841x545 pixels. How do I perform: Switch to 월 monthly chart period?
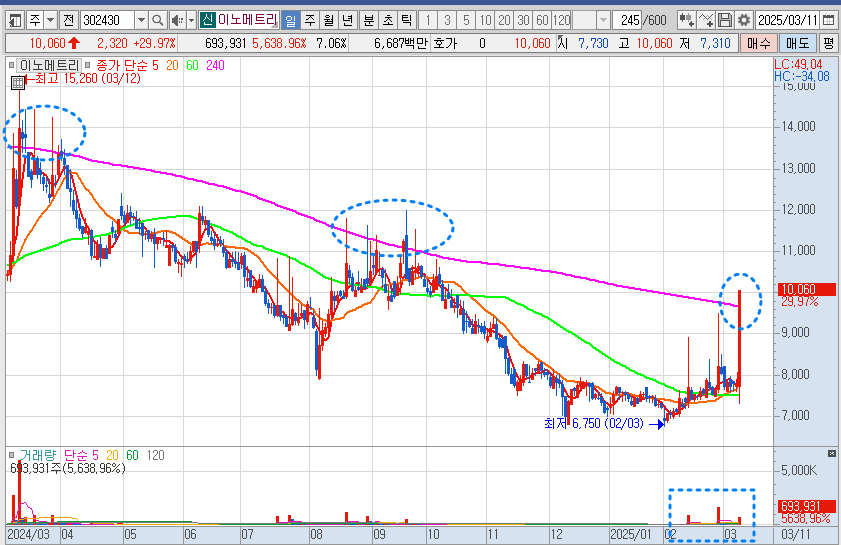(328, 21)
